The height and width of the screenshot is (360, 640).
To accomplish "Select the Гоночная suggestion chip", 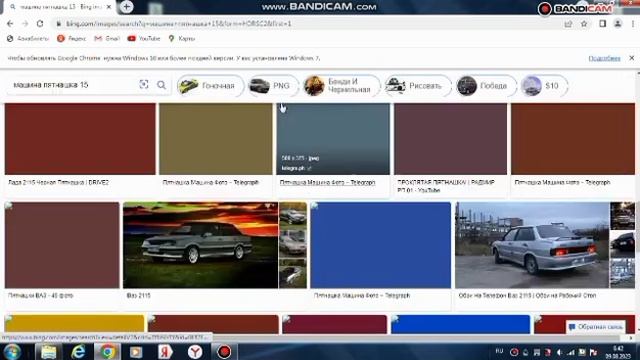I will click(210, 86).
